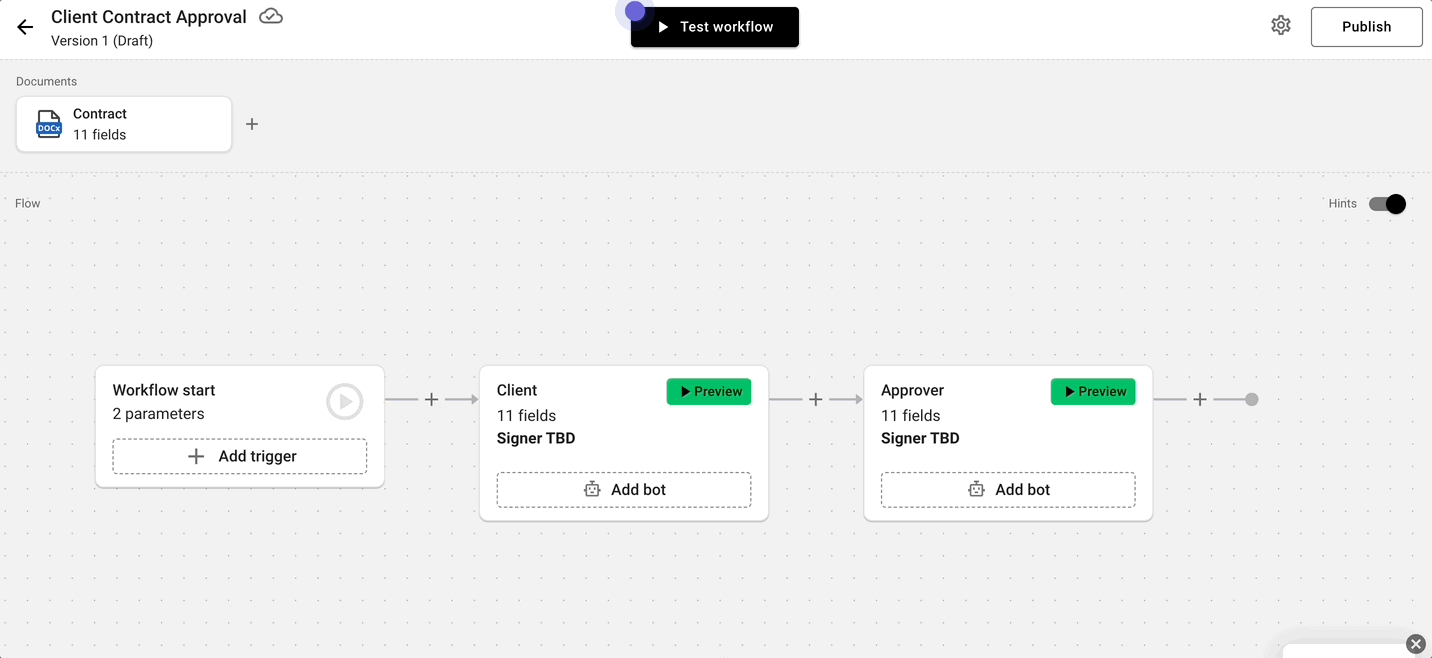Screen dimensions: 1432x658
Task: Select the Client step title
Action: point(517,390)
